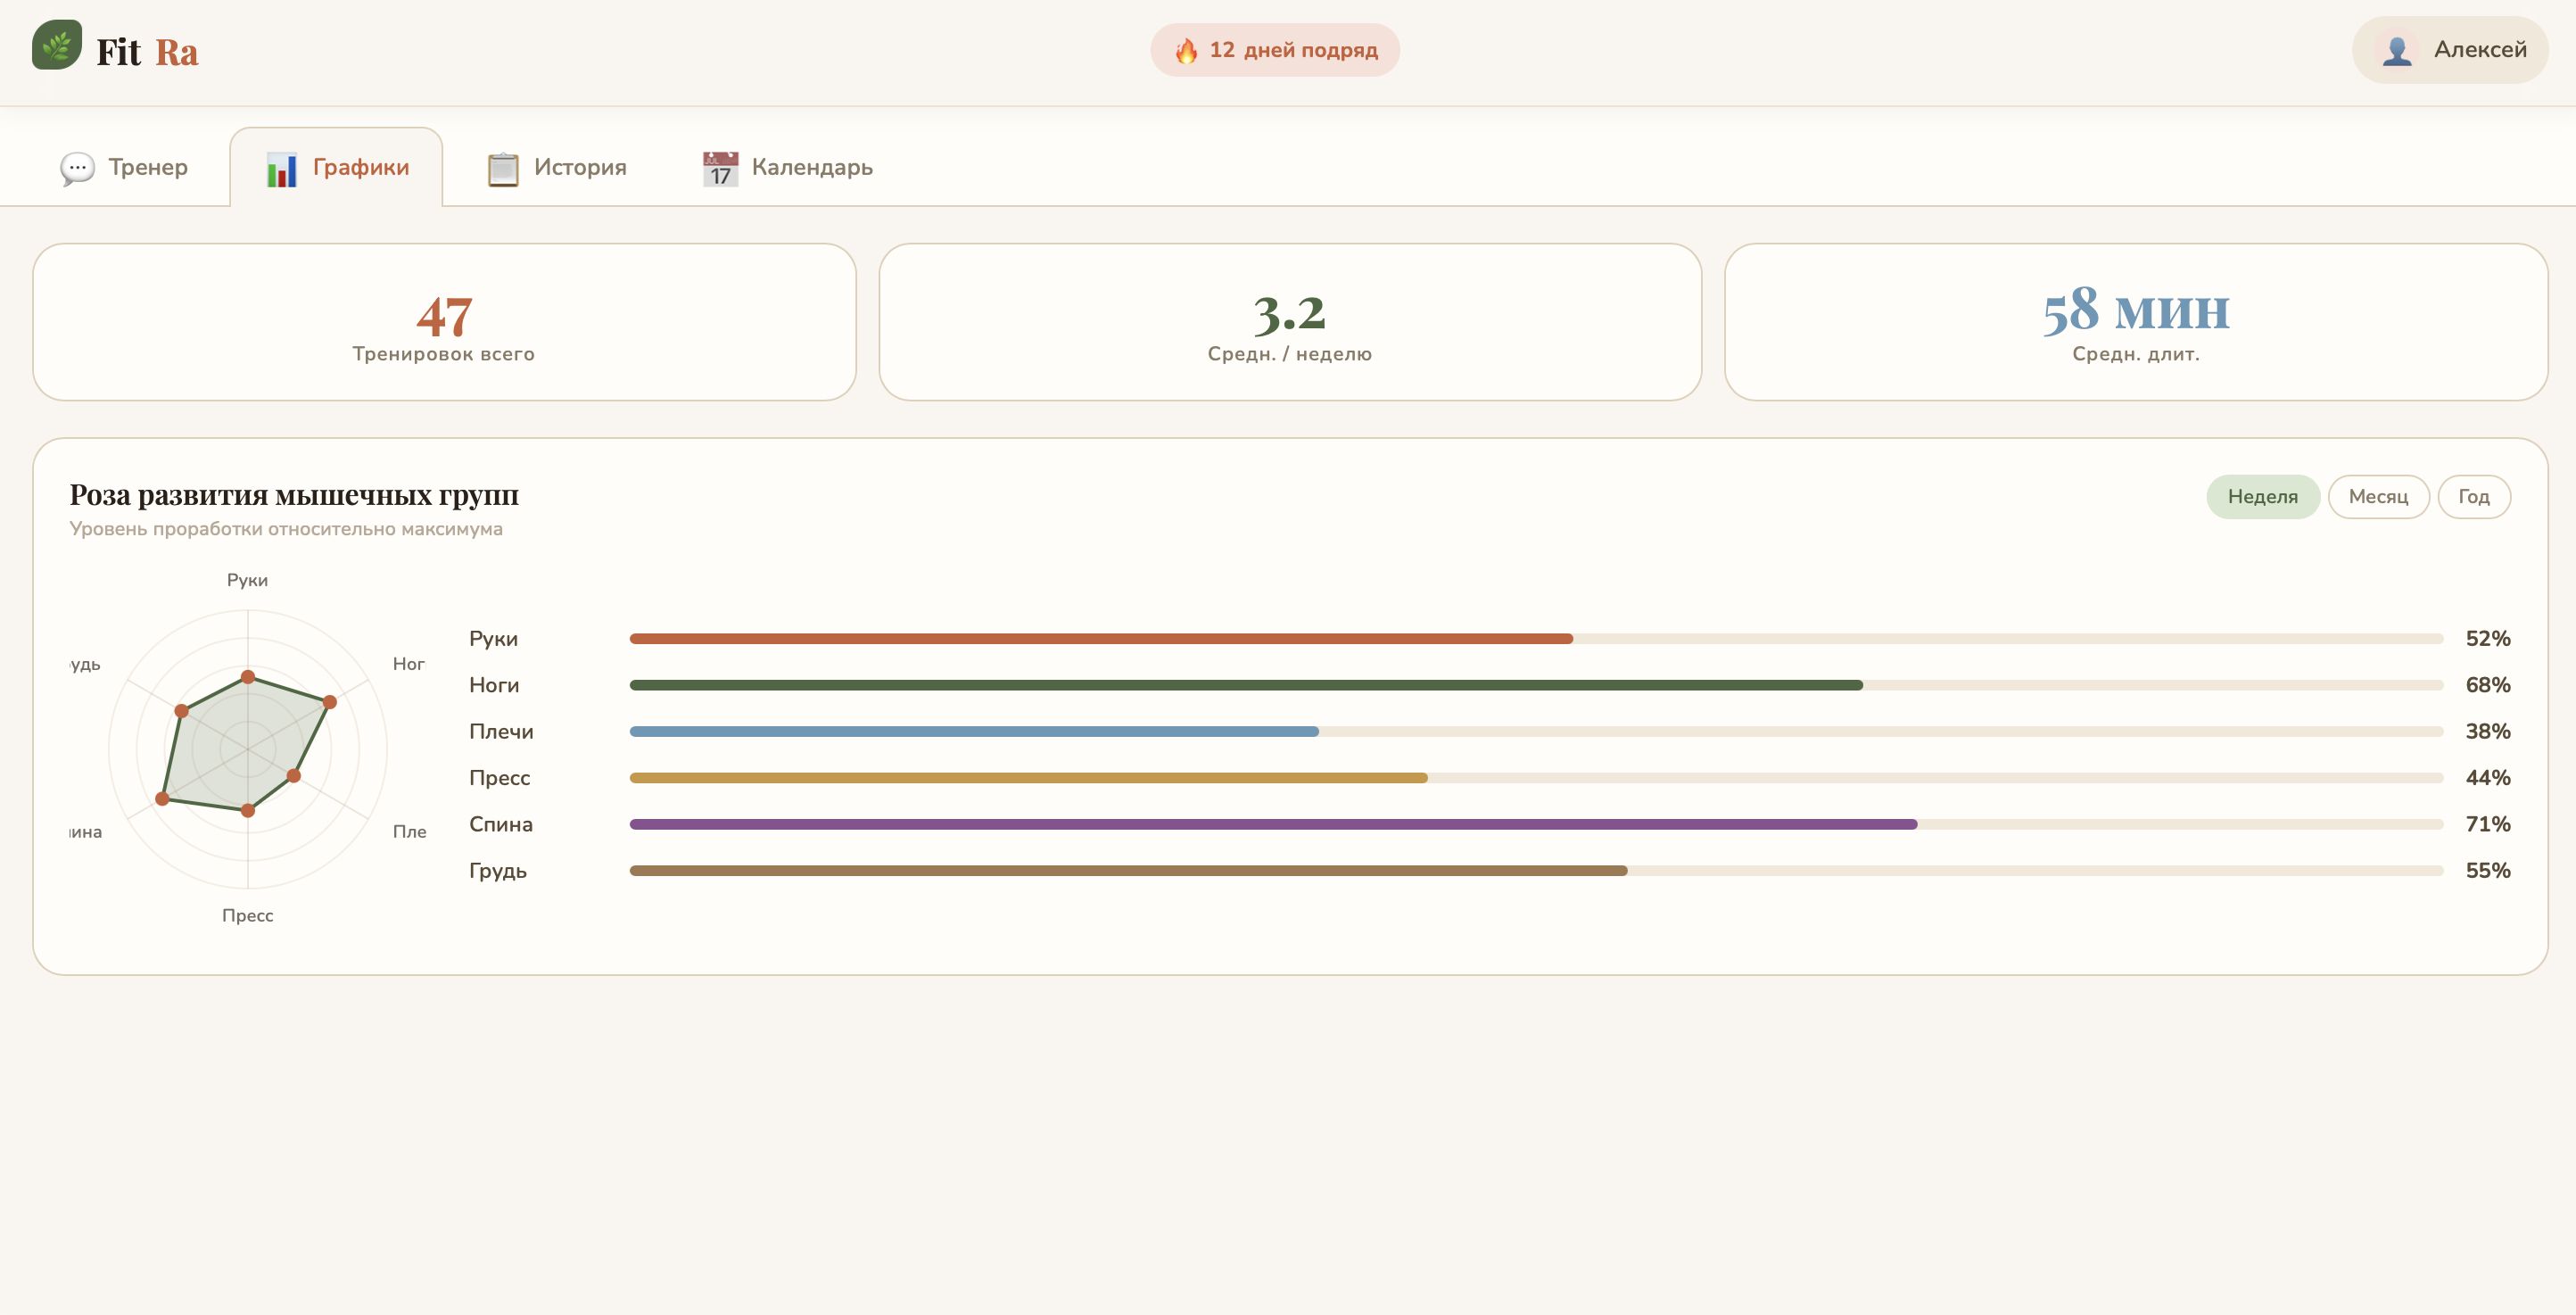Screen dimensions: 2576x1315
Task: Click the 47 Тренировок всего card
Action: (x=444, y=322)
